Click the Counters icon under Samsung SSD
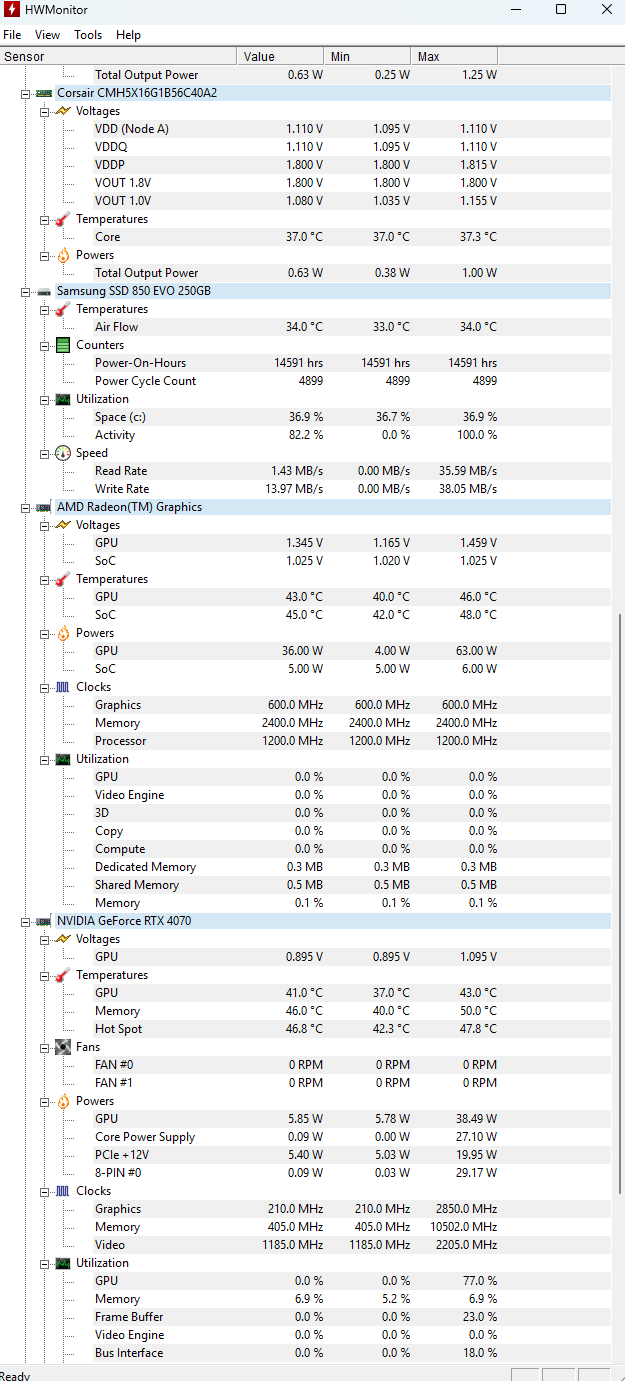Screen dimensions: 625x1381 point(62,345)
